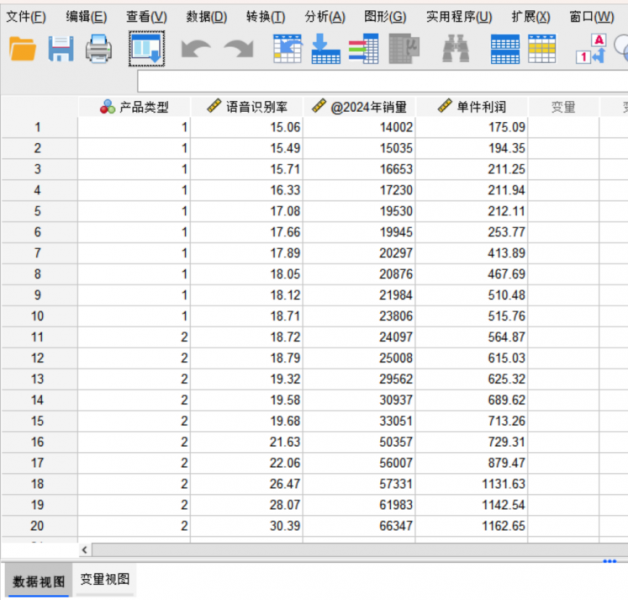The image size is (628, 600).
Task: Click the Undo arrow icon
Action: [196, 49]
